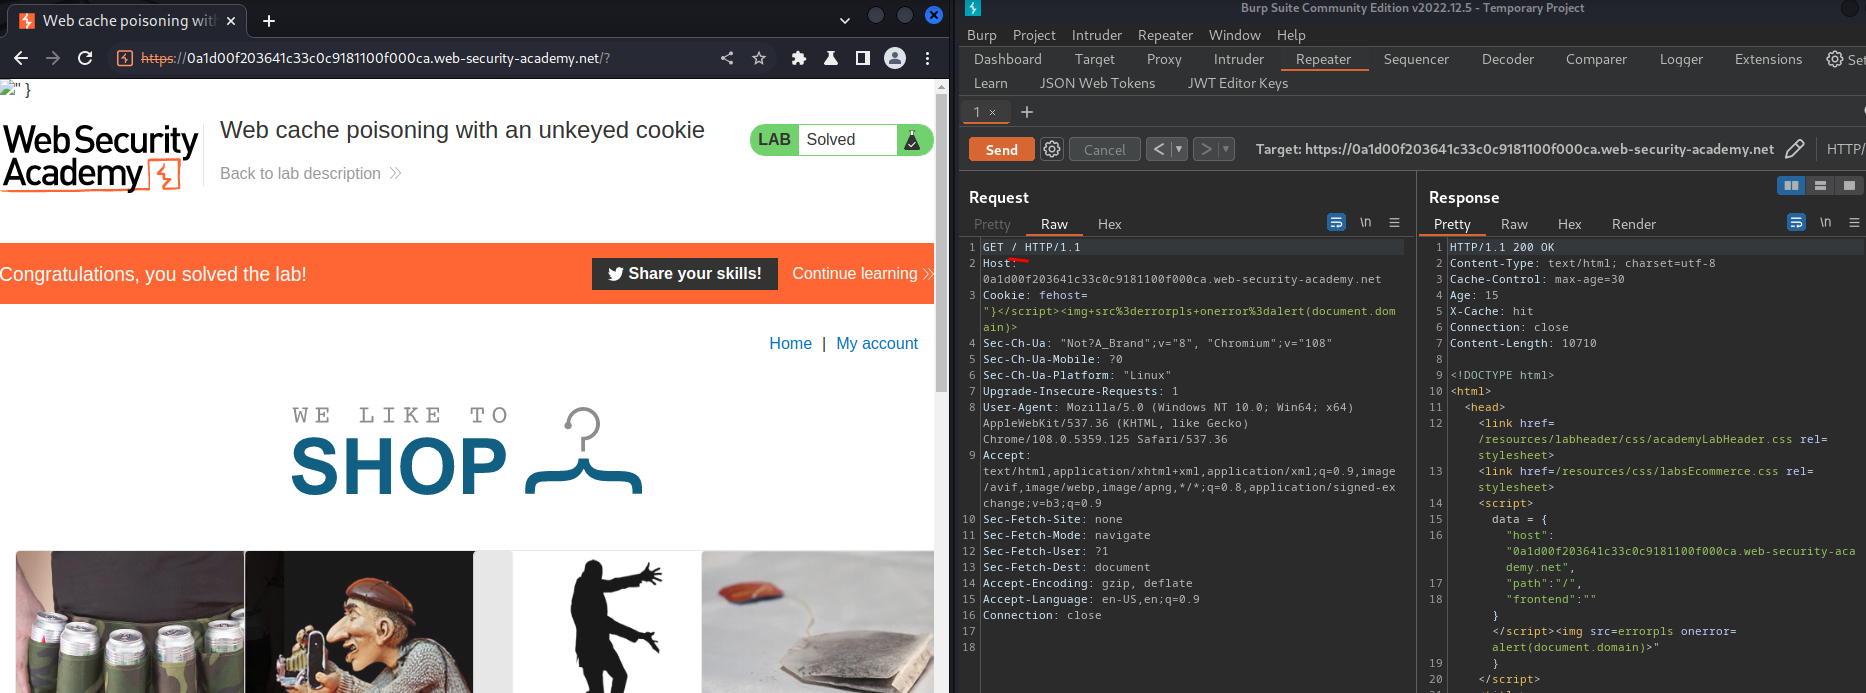Select top-bottom layout view

[x=1820, y=185]
